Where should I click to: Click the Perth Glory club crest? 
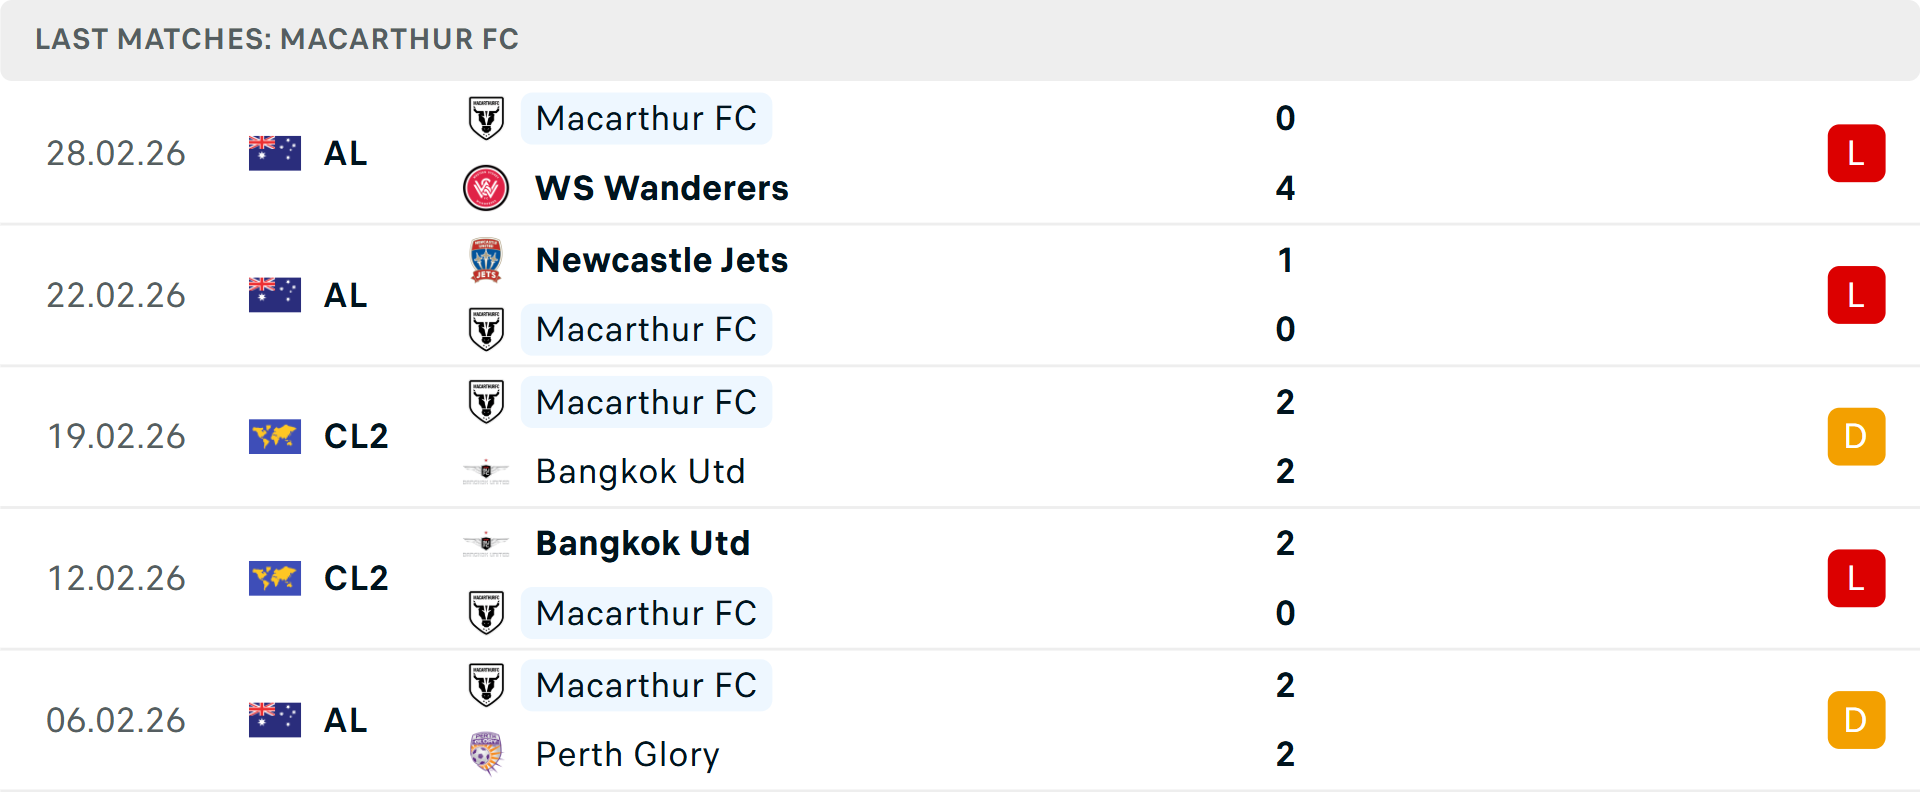pos(486,754)
